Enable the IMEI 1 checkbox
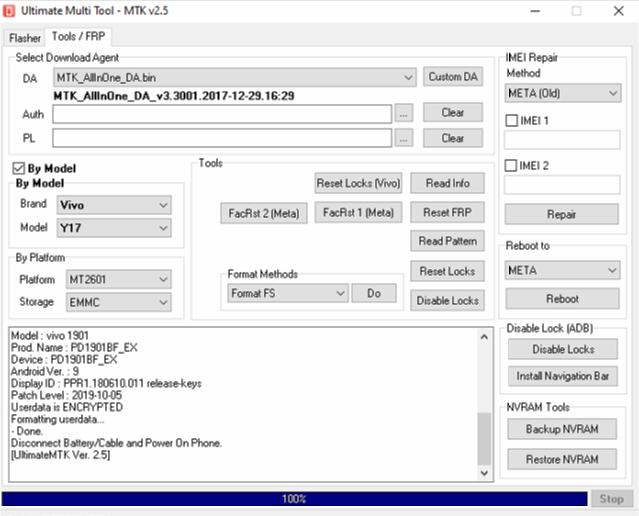Viewport: 639px width, 516px height. pos(511,121)
